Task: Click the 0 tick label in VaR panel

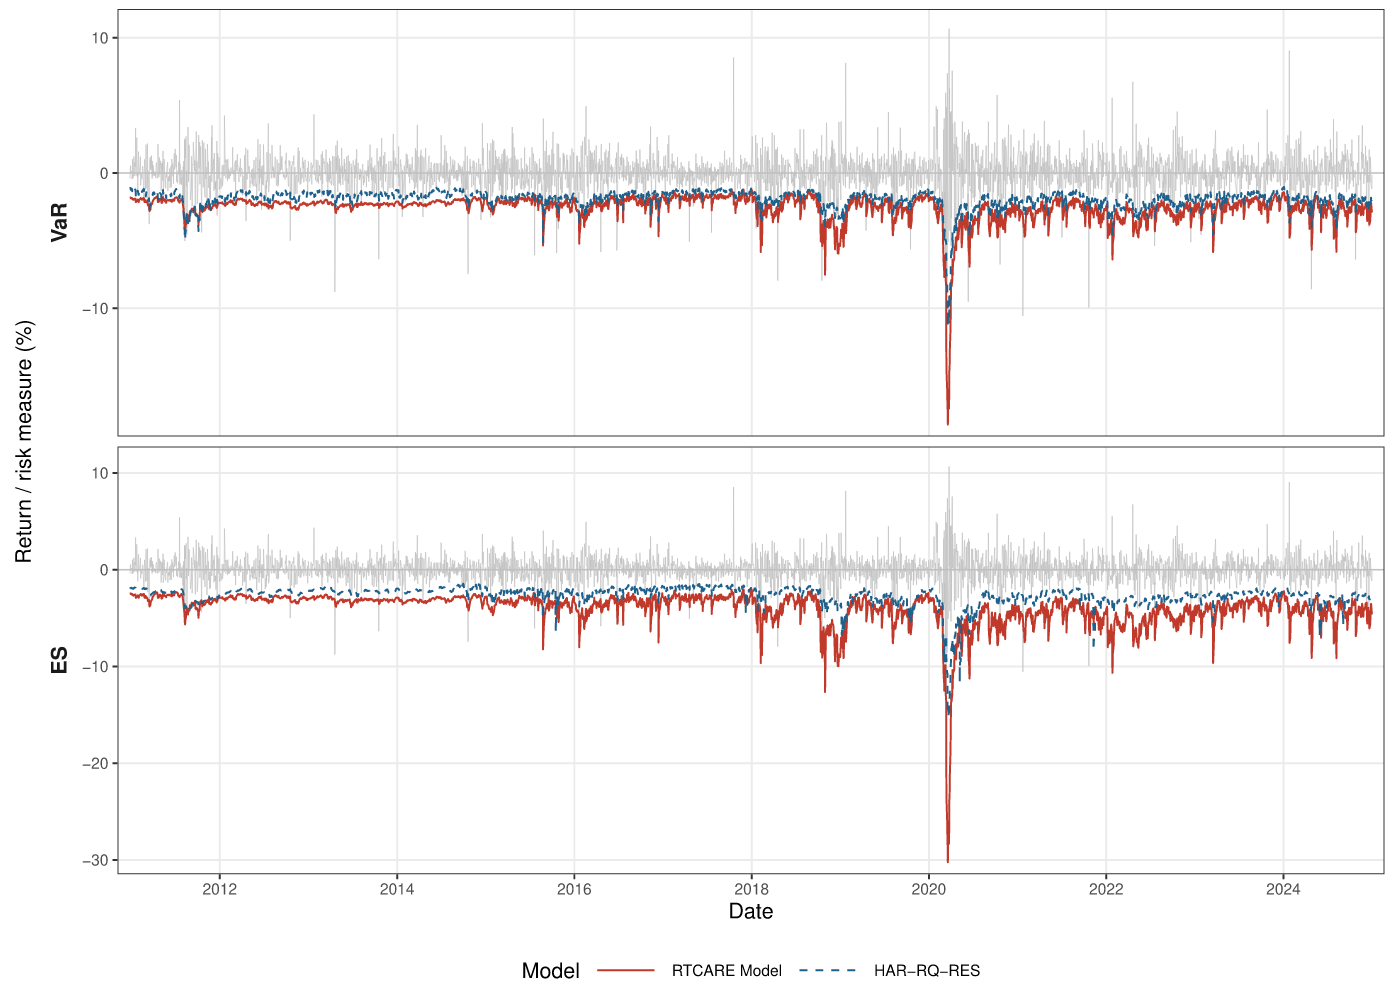Action: pyautogui.click(x=104, y=173)
